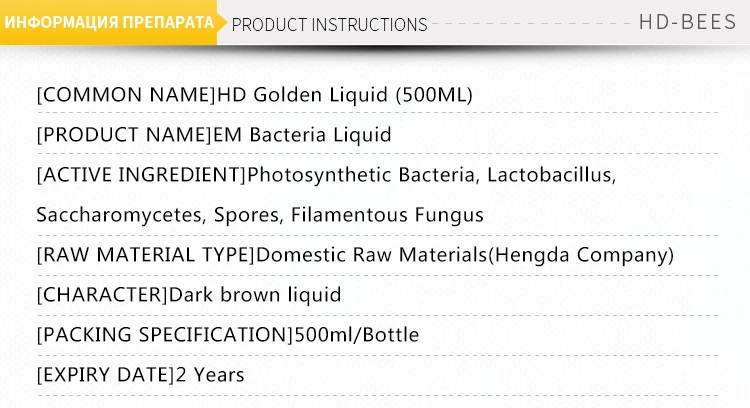Viewport: 750px width, 408px height.
Task: Click the [PRODUCT NAME] label
Action: pyautogui.click(x=124, y=135)
